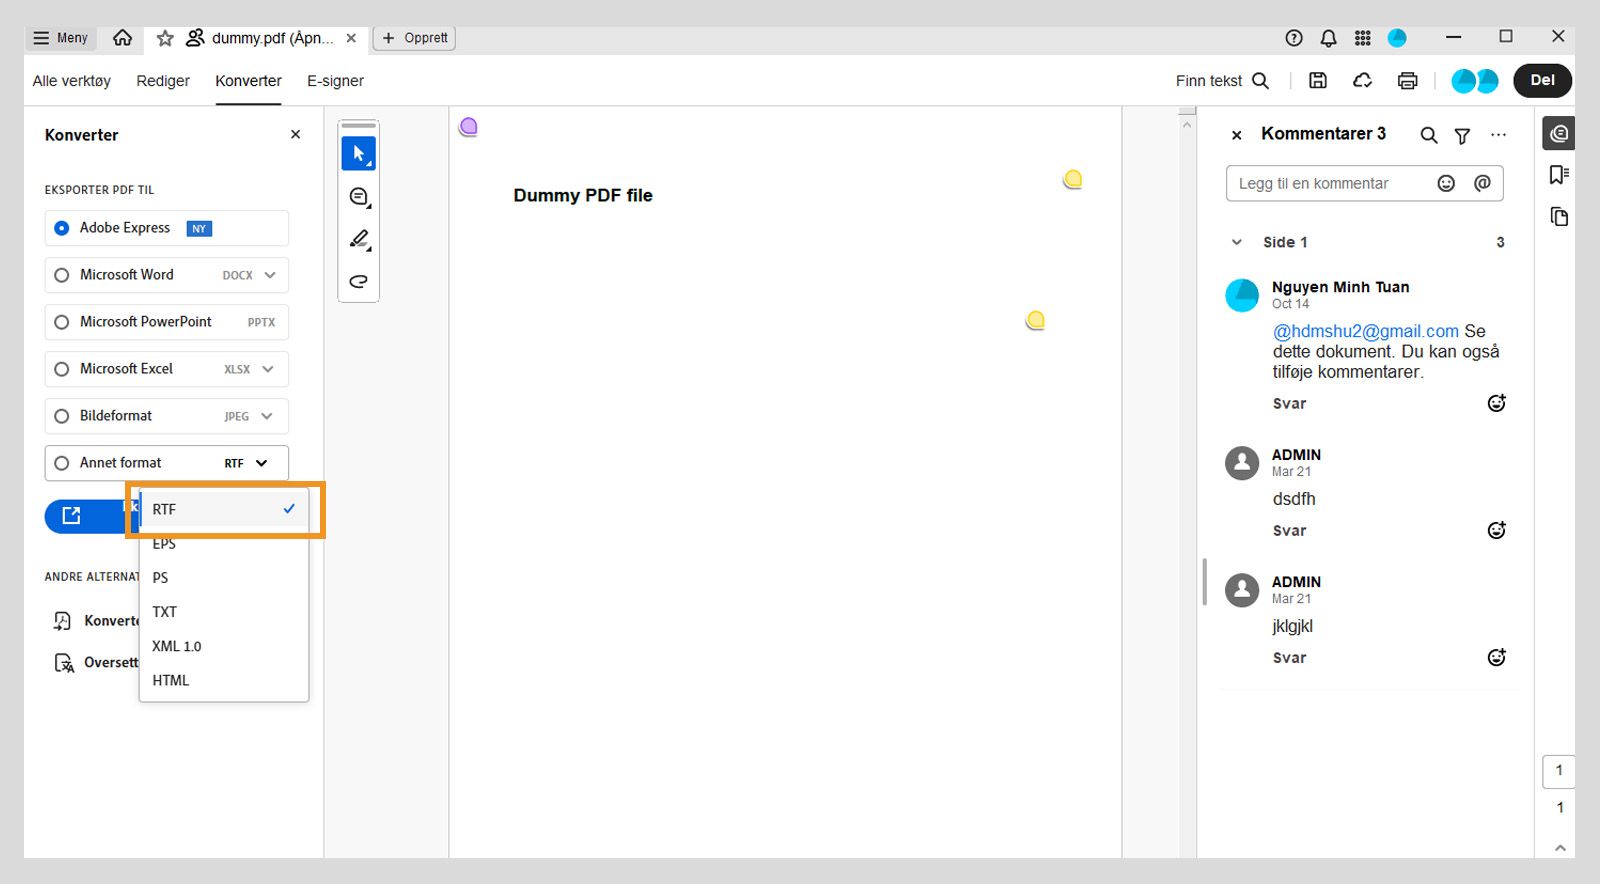The height and width of the screenshot is (884, 1600).
Task: Collapse the Side 1 comments group
Action: coord(1237,242)
